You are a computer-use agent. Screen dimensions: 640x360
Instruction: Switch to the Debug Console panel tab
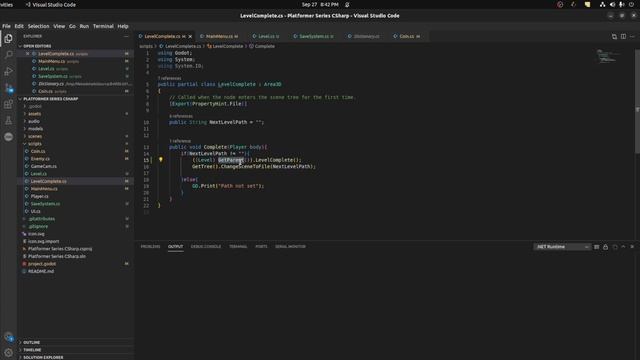coord(206,247)
